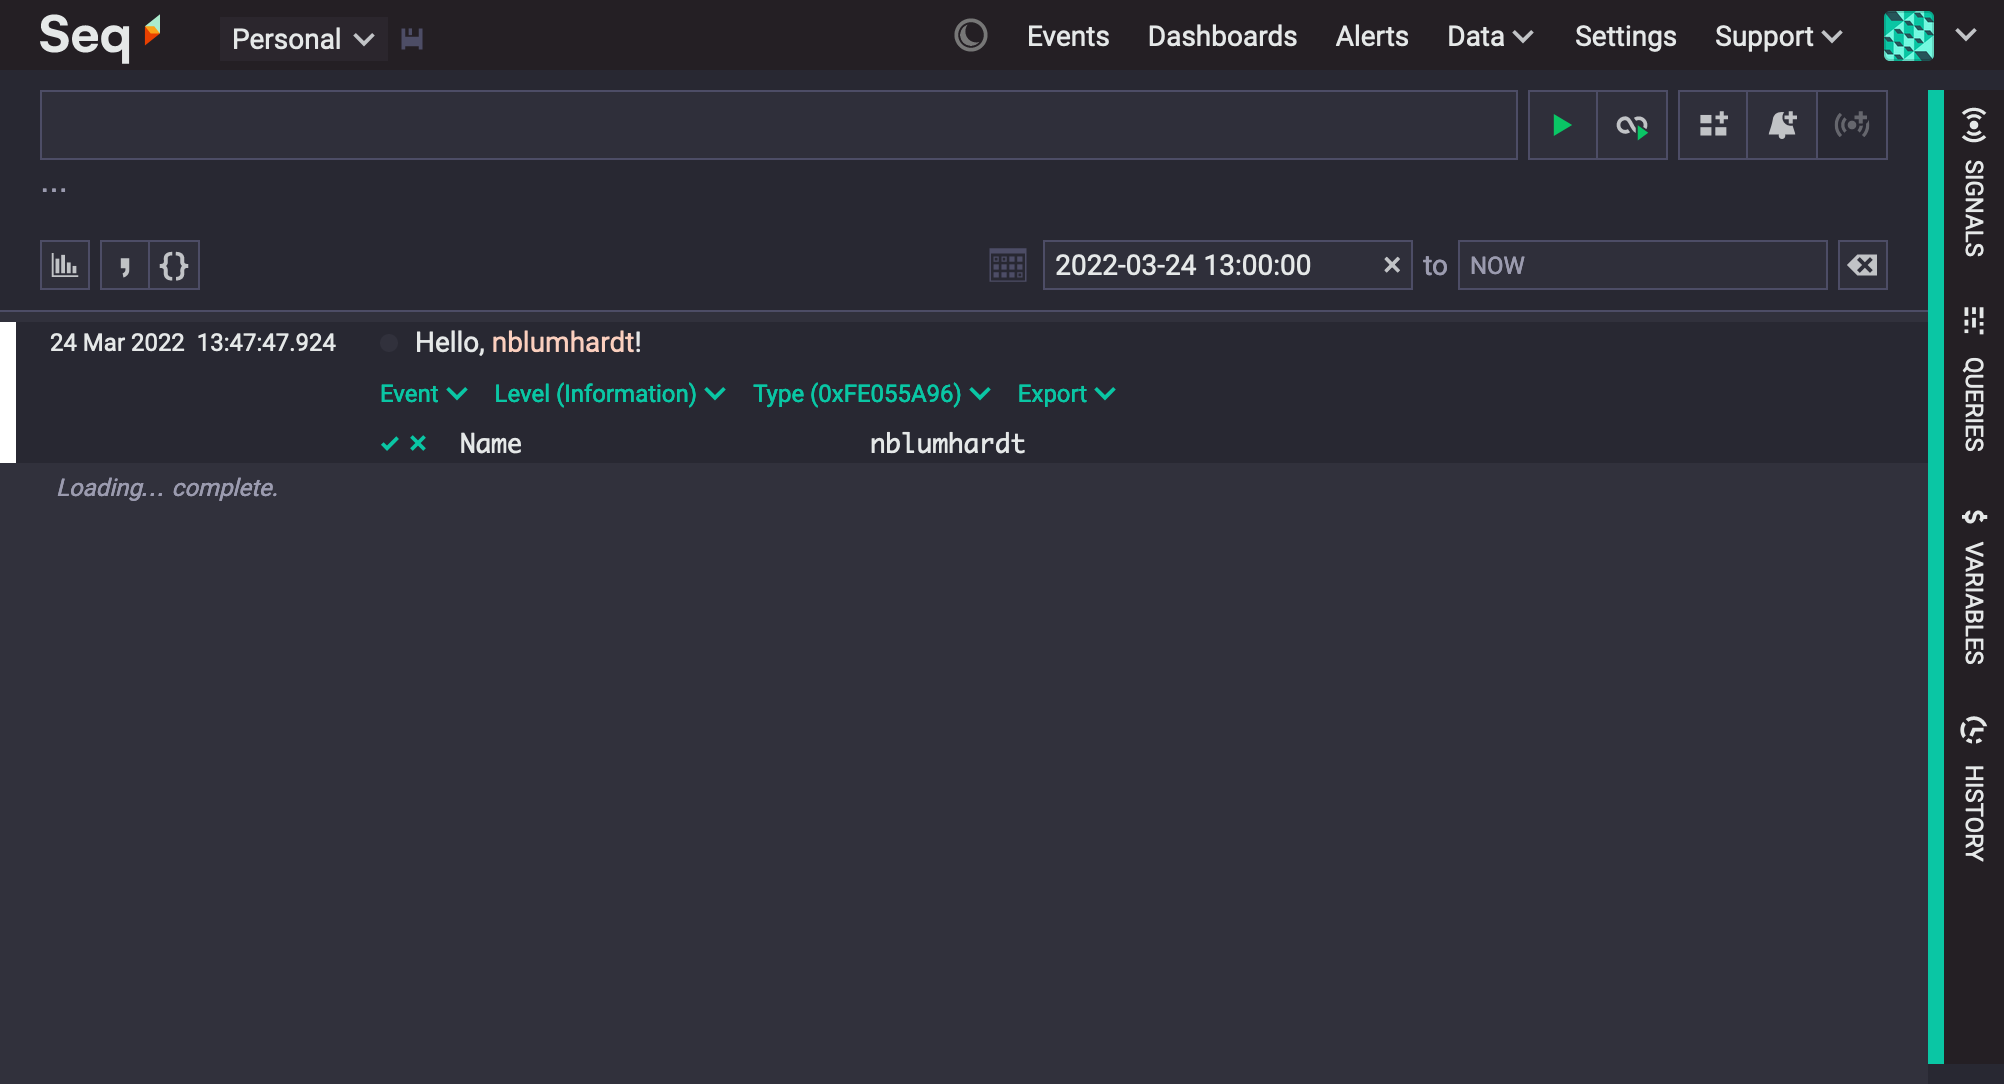Click the Seq logo
This screenshot has width=2004, height=1084.
point(99,36)
